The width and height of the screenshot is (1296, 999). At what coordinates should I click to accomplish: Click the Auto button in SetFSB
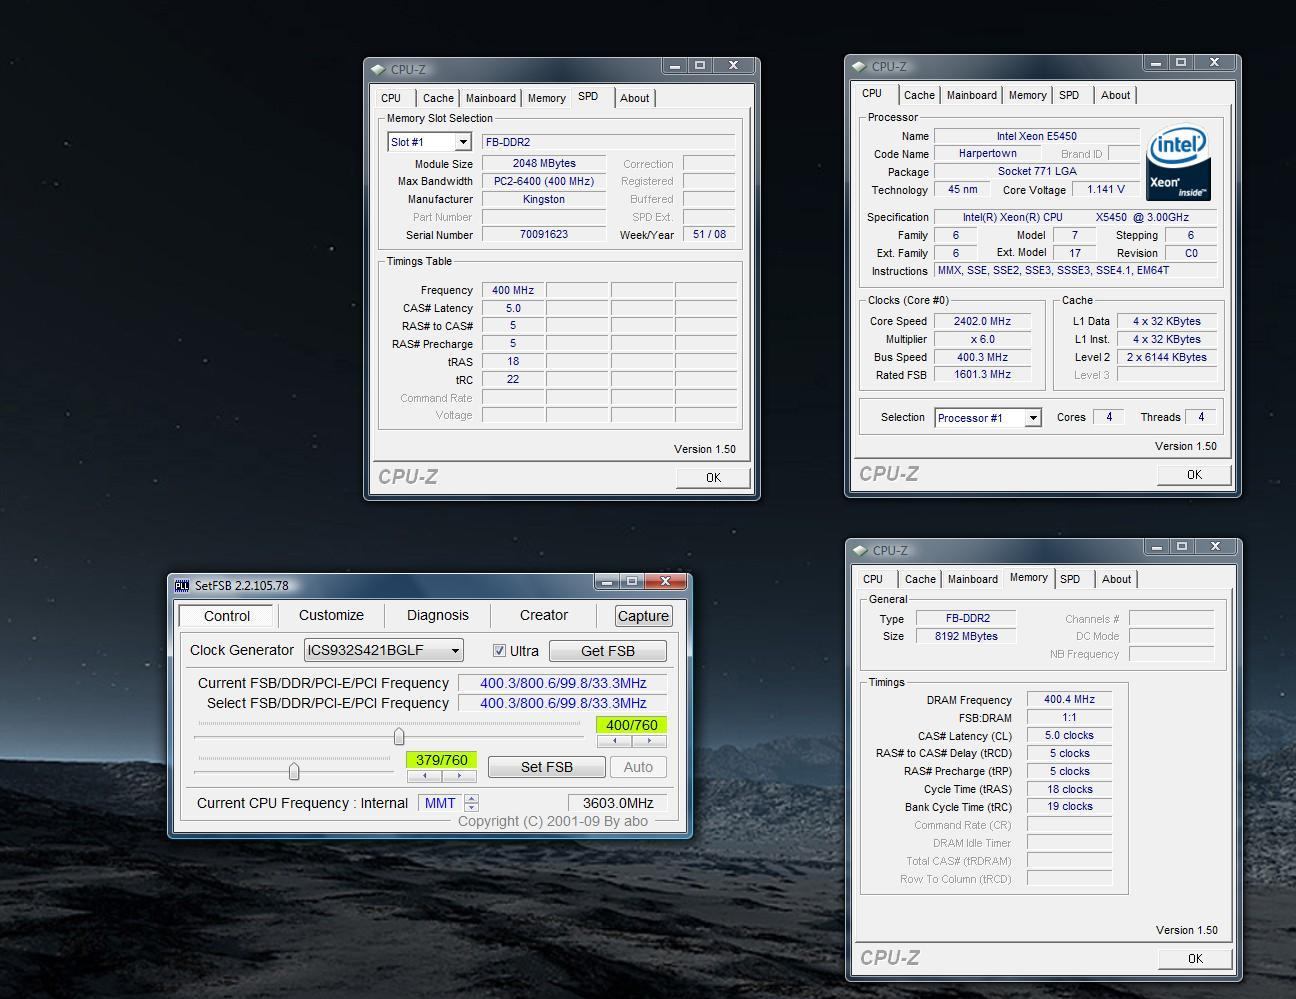pos(638,767)
